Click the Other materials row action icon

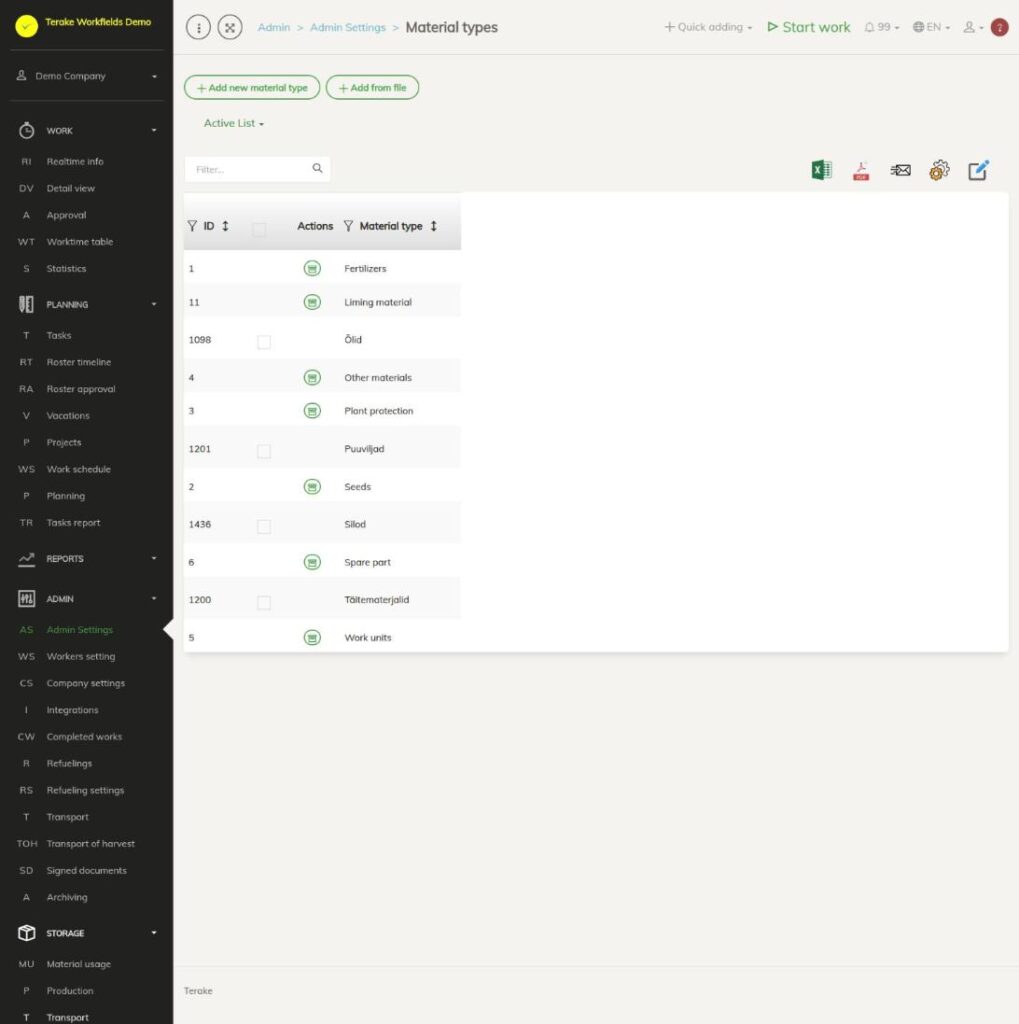(x=312, y=377)
